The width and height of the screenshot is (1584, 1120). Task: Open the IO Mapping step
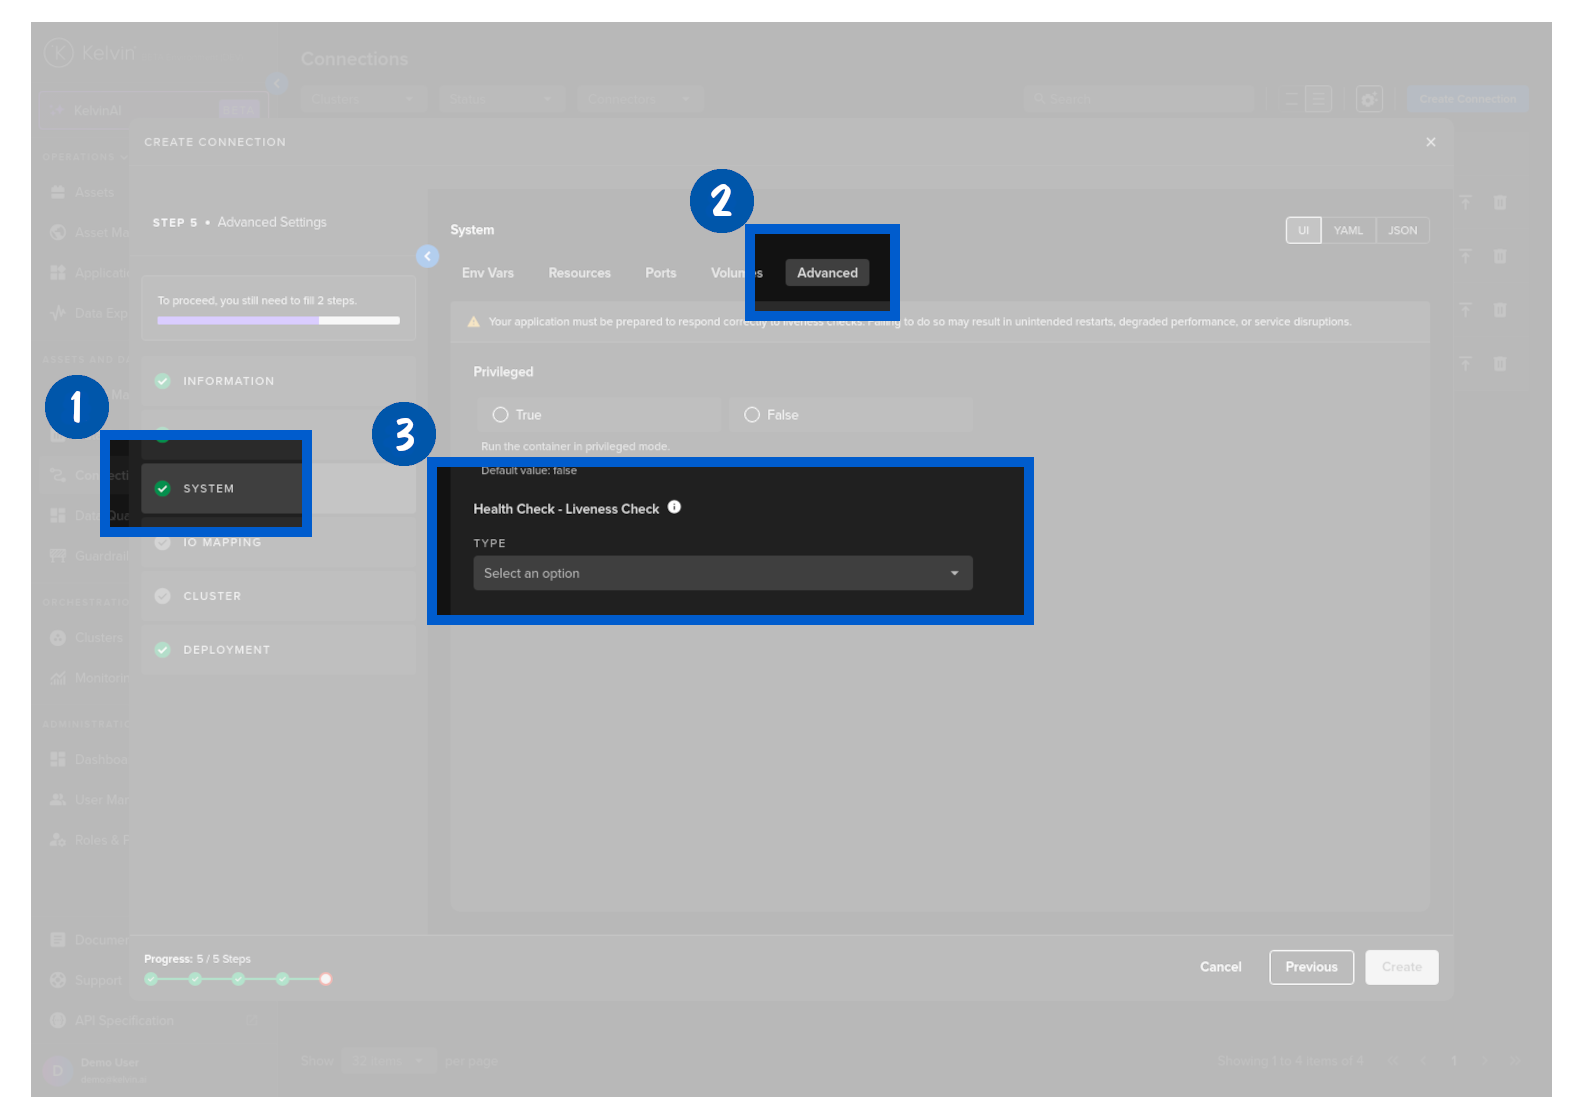point(221,542)
